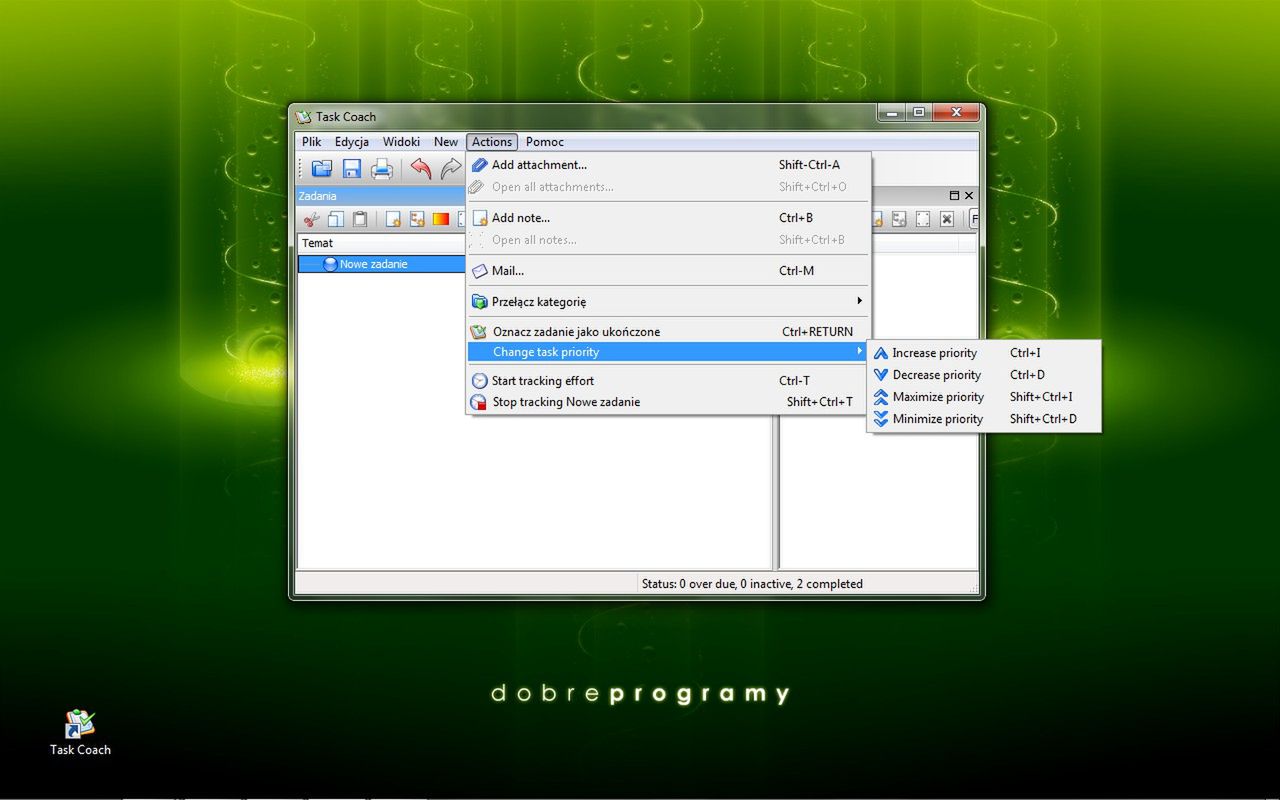Select Decrease priority in the submenu

click(x=984, y=375)
